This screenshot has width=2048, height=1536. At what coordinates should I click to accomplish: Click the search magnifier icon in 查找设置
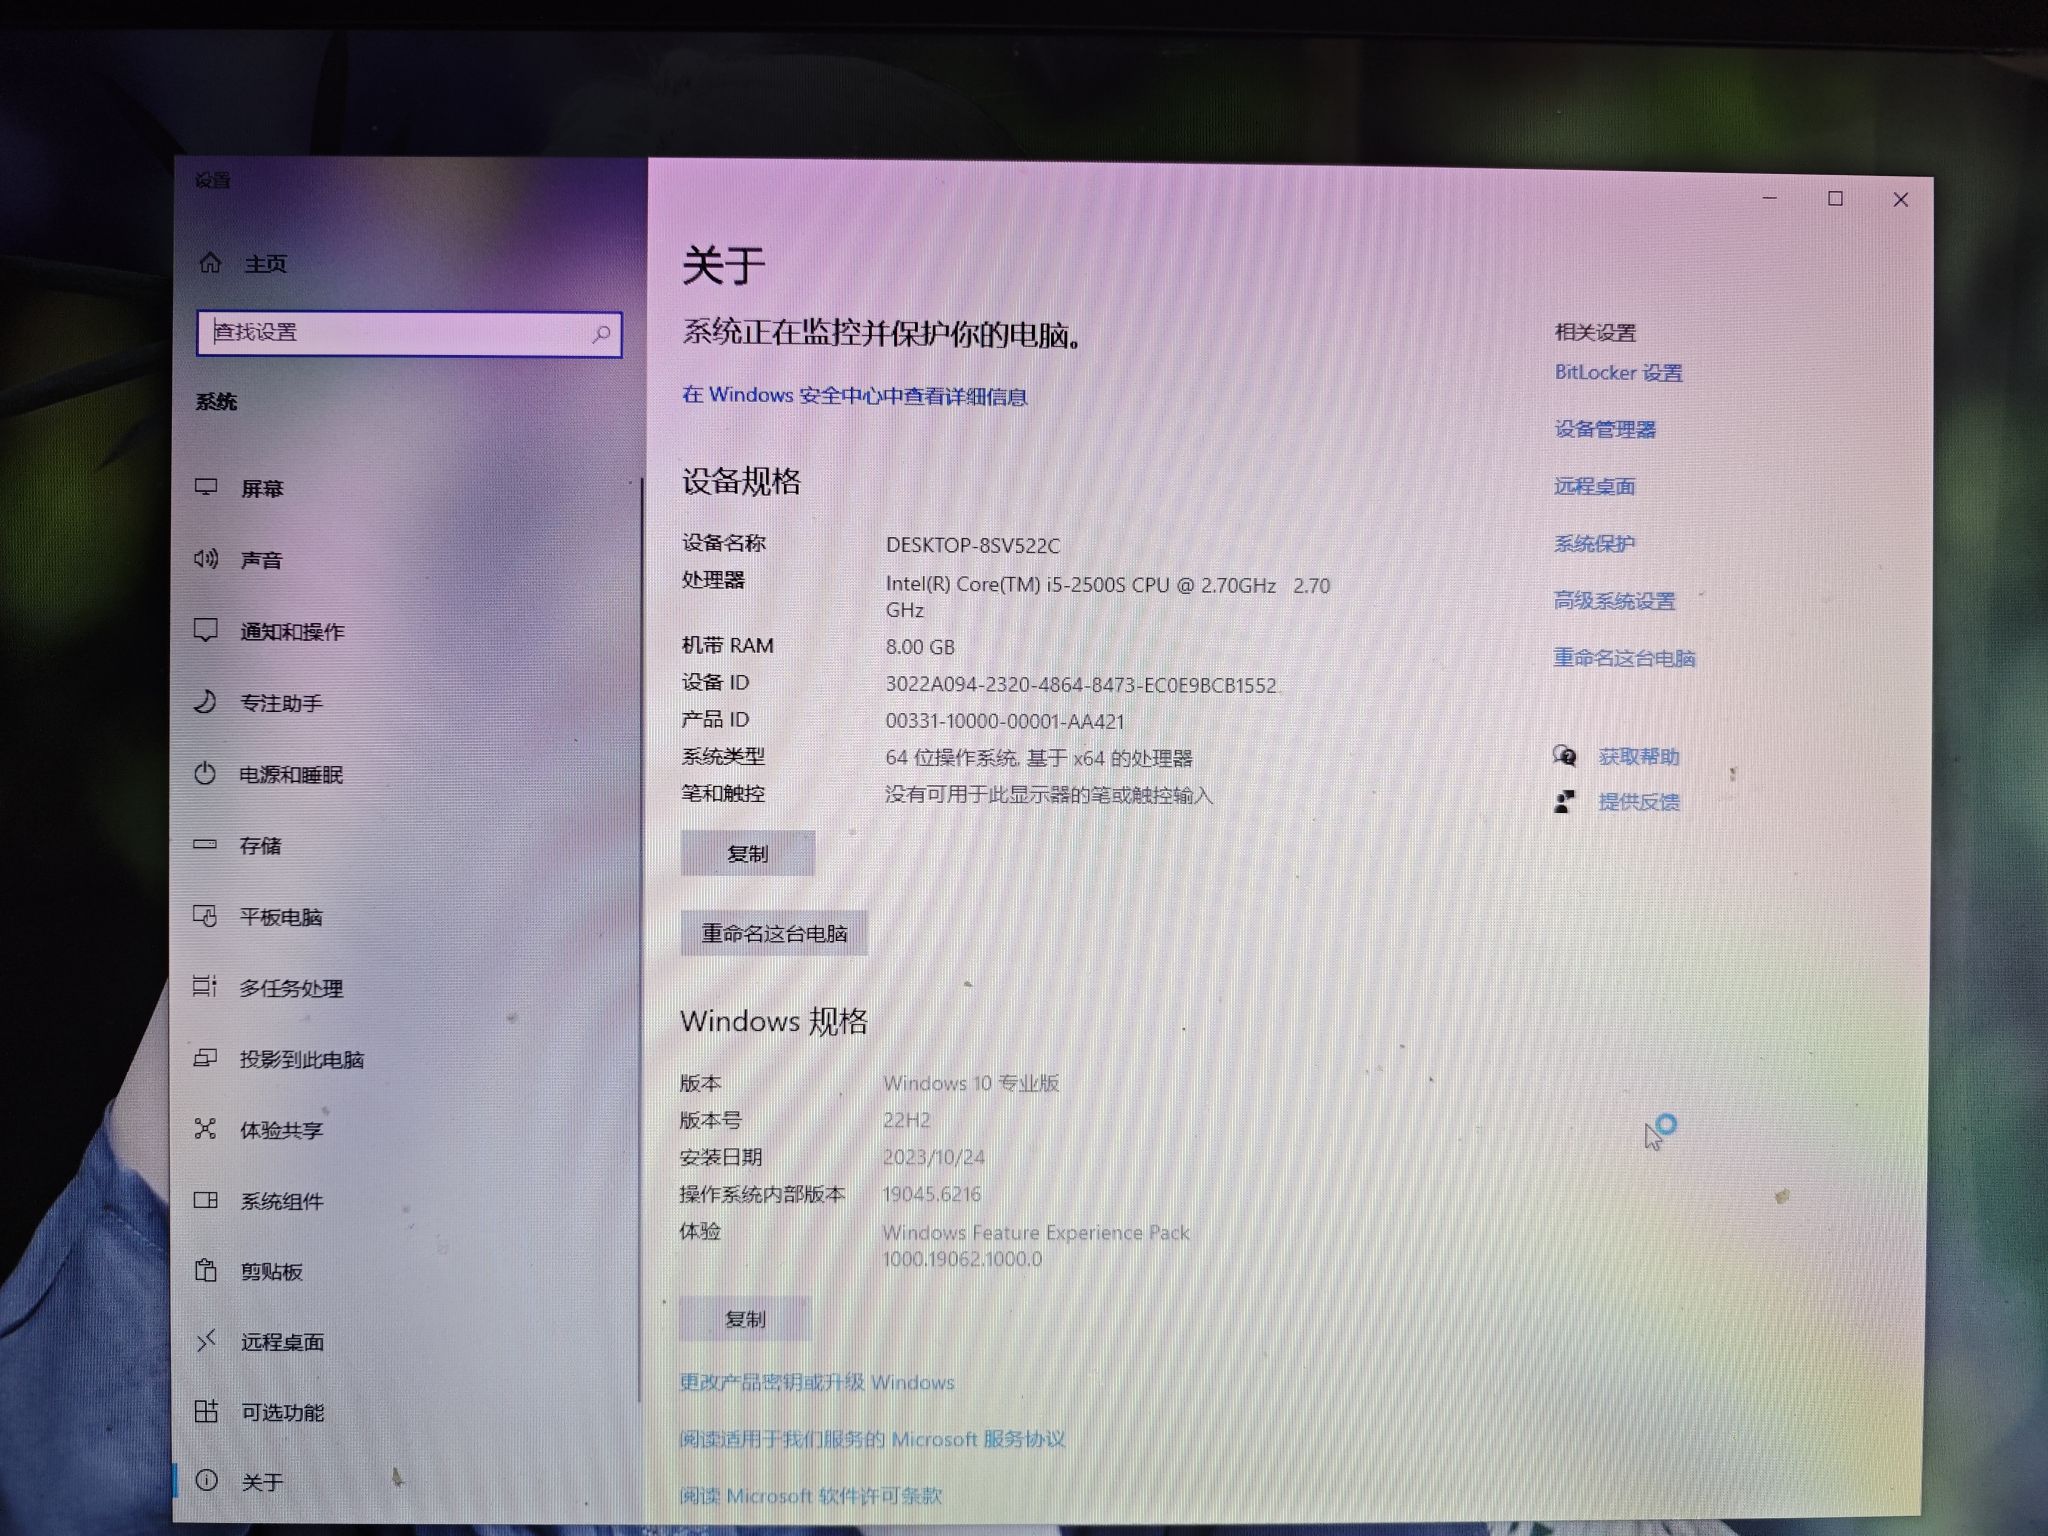click(601, 334)
